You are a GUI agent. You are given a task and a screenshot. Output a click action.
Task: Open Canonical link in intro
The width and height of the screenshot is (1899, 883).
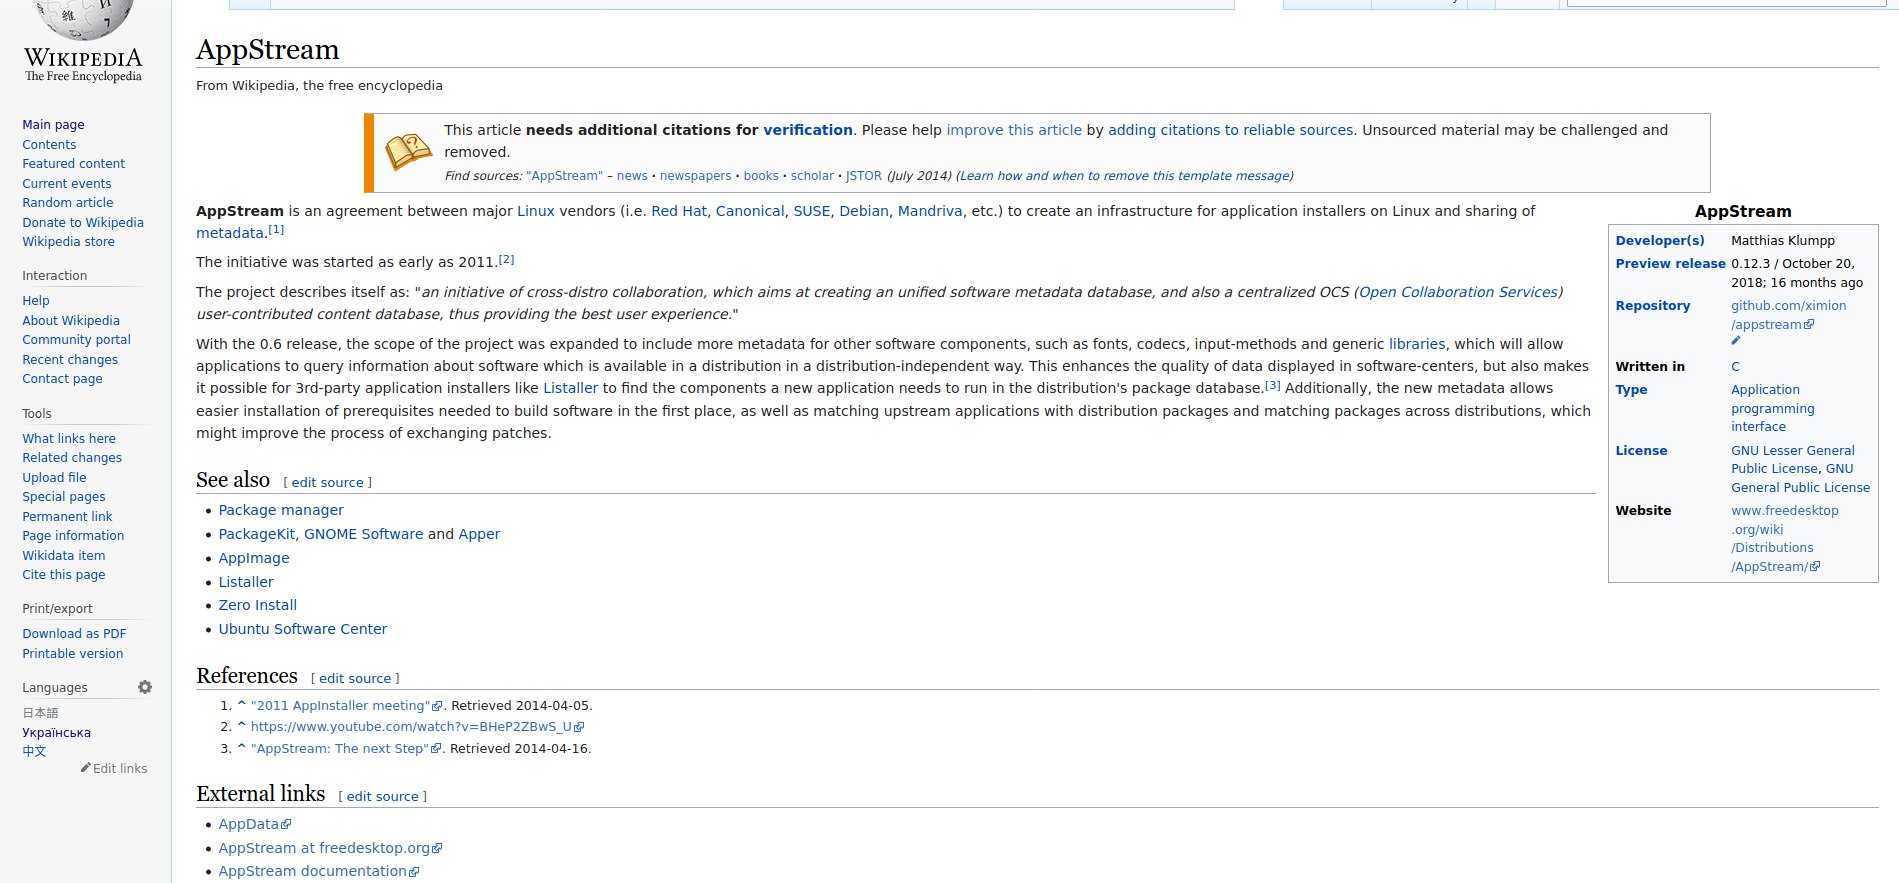tap(750, 211)
